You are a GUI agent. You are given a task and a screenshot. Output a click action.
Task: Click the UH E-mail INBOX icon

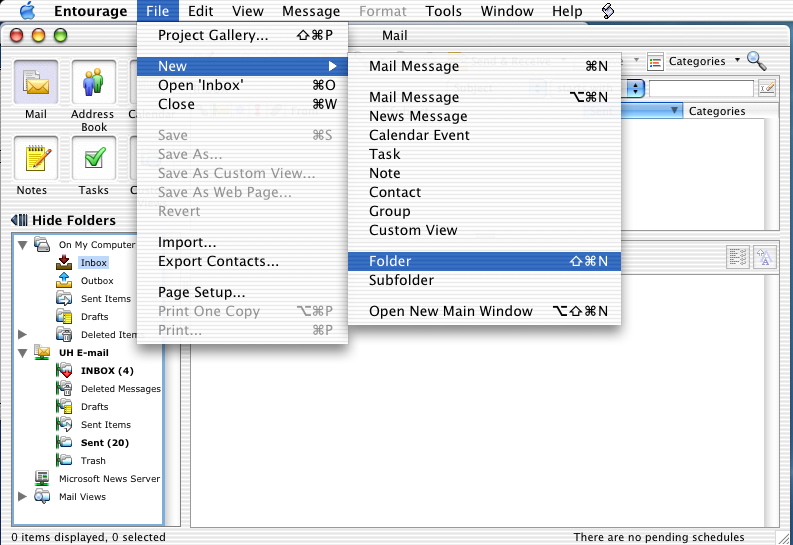64,371
